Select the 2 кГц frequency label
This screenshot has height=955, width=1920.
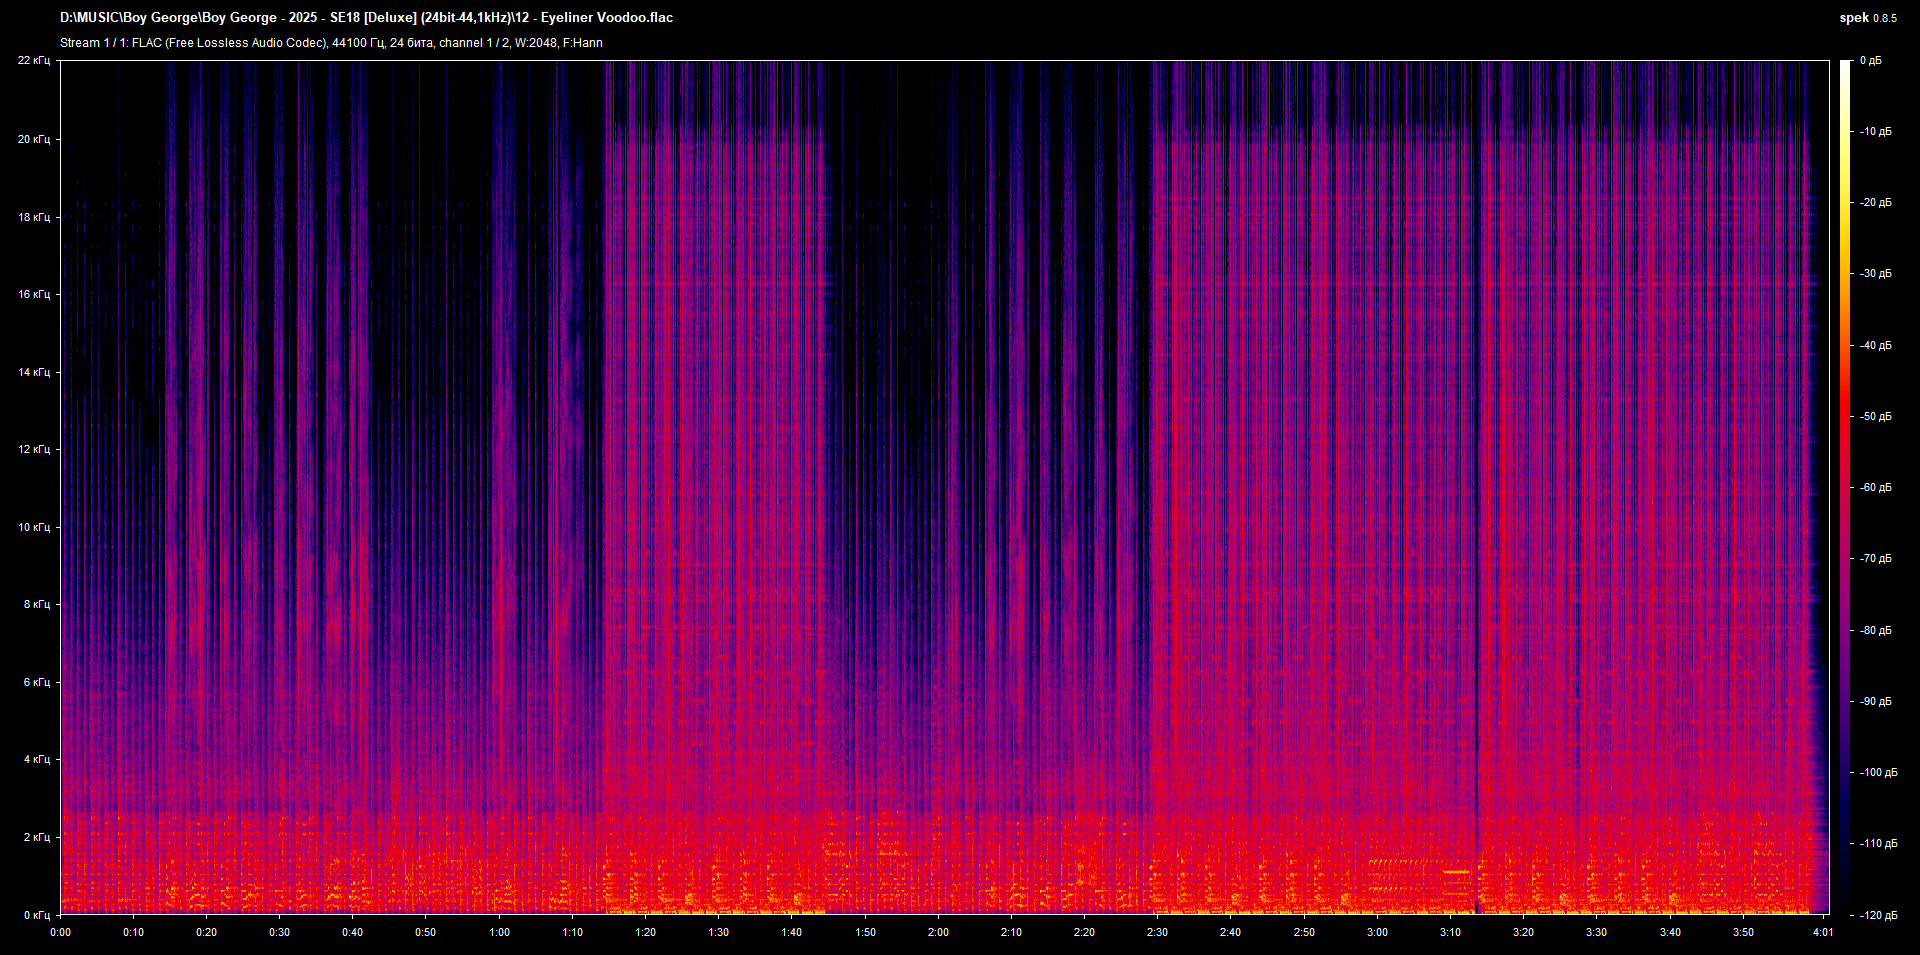37,837
